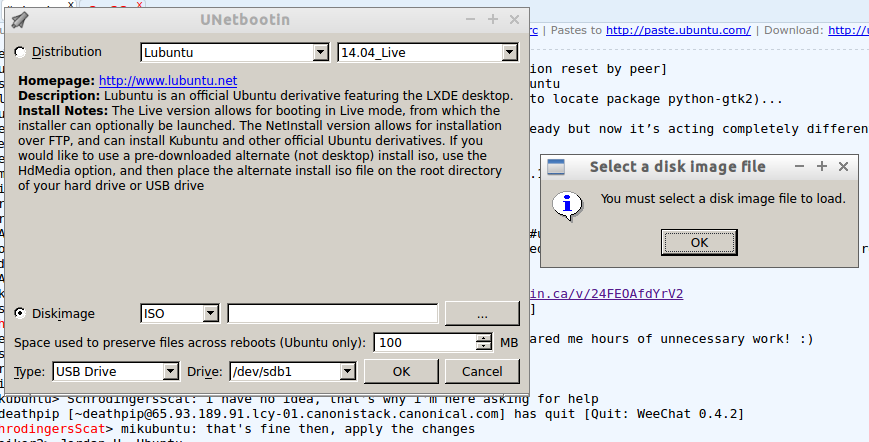The width and height of the screenshot is (869, 442).
Task: Select the Distribution radio button
Action: click(x=21, y=52)
